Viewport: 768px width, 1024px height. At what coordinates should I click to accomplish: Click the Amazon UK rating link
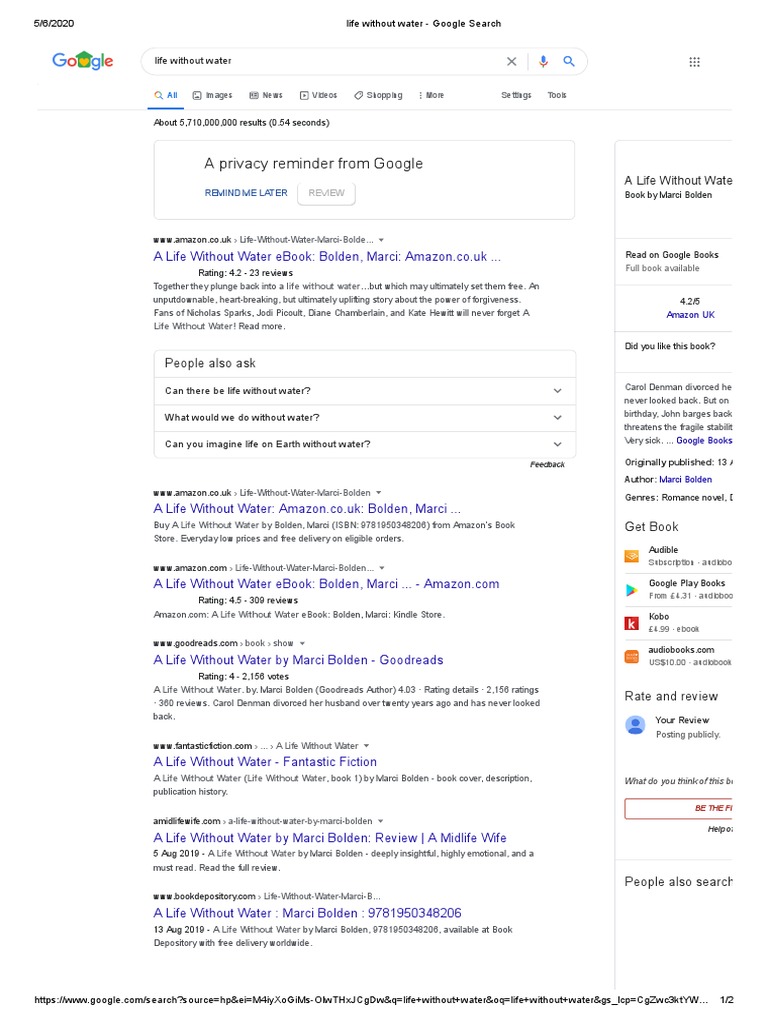click(x=690, y=315)
